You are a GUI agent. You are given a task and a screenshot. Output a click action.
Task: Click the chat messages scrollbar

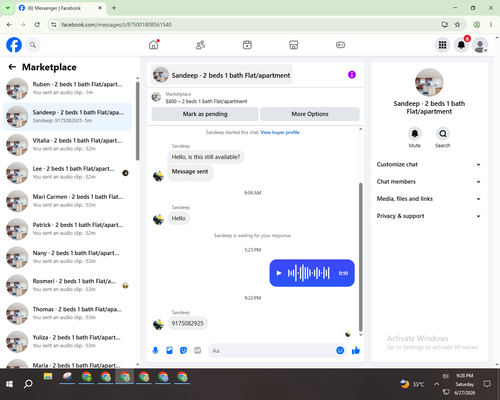pyautogui.click(x=360, y=257)
